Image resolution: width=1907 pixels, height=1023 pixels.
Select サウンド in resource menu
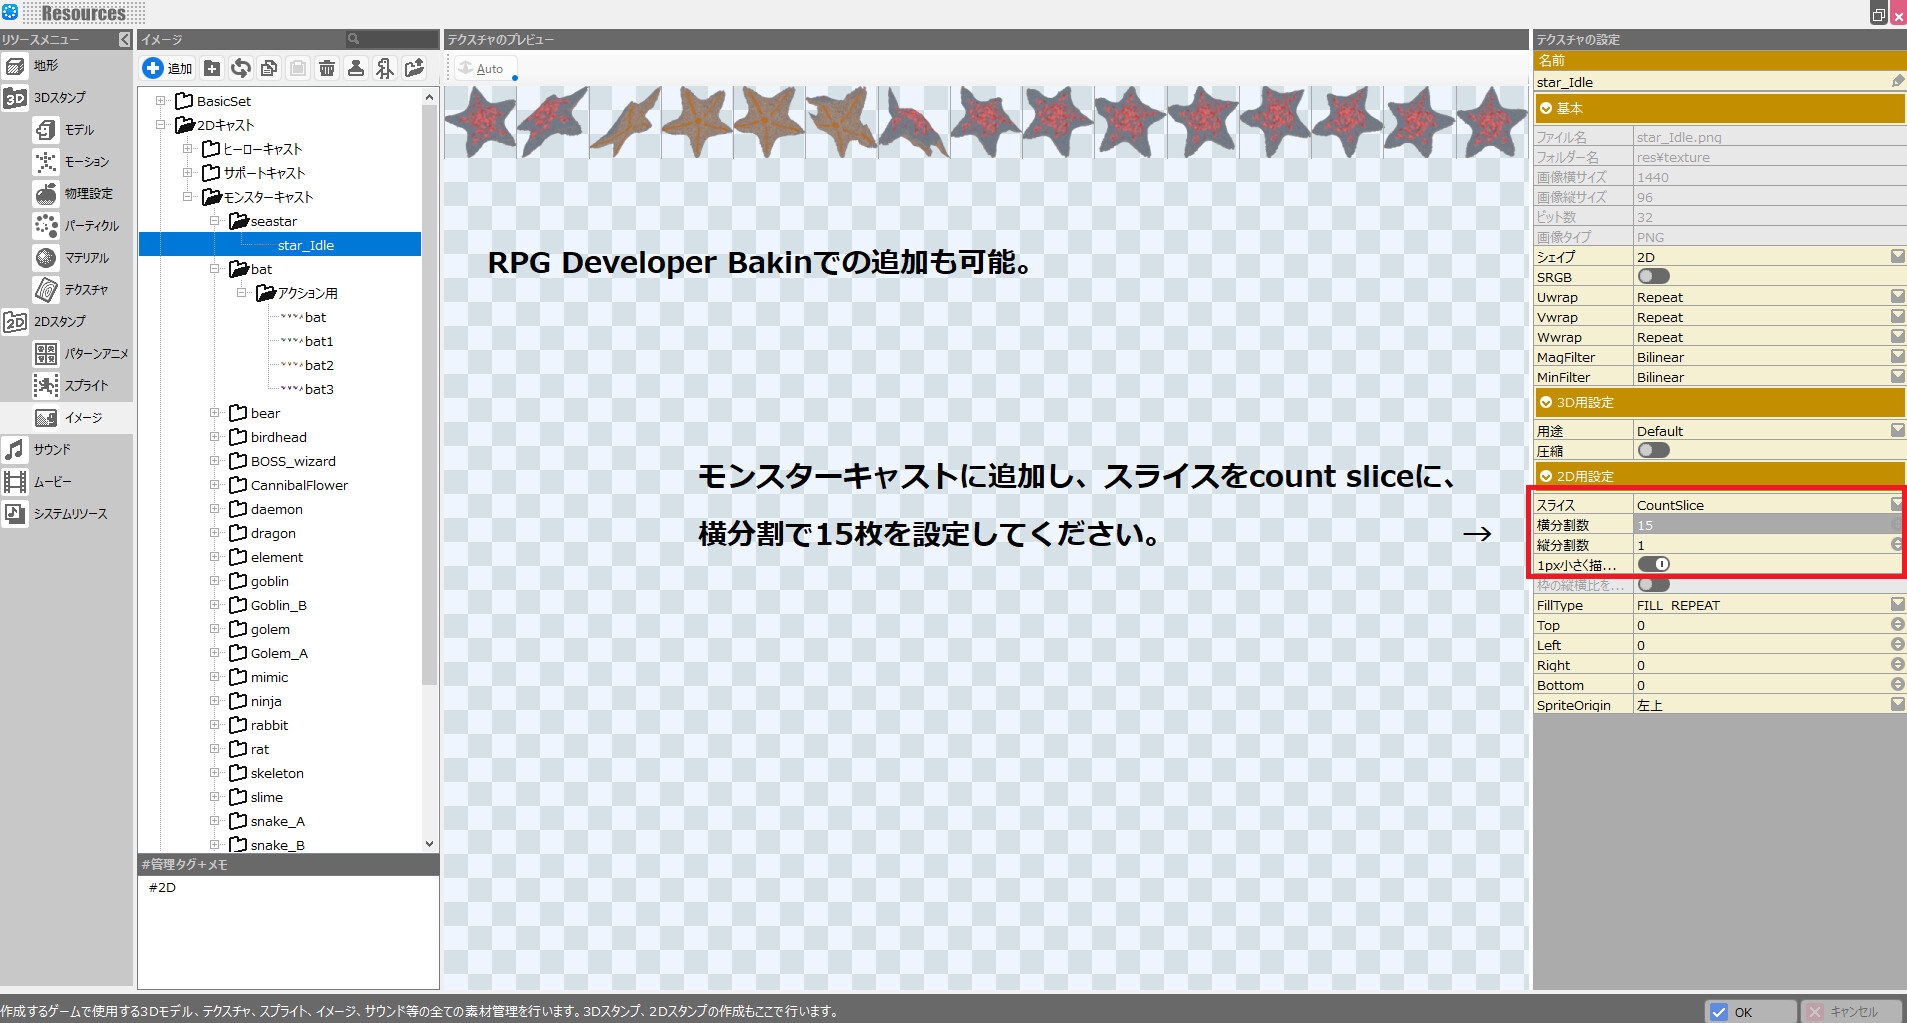(x=51, y=450)
